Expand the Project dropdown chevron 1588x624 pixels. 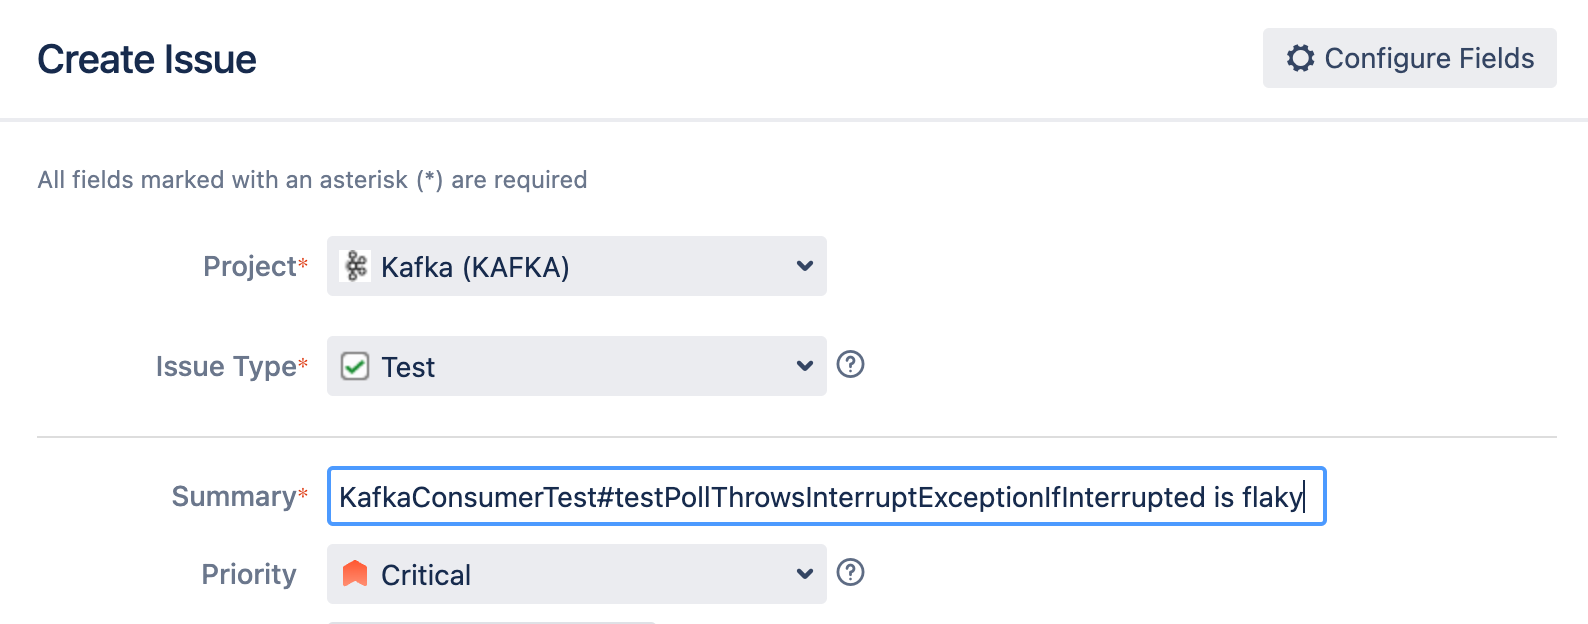(x=804, y=266)
